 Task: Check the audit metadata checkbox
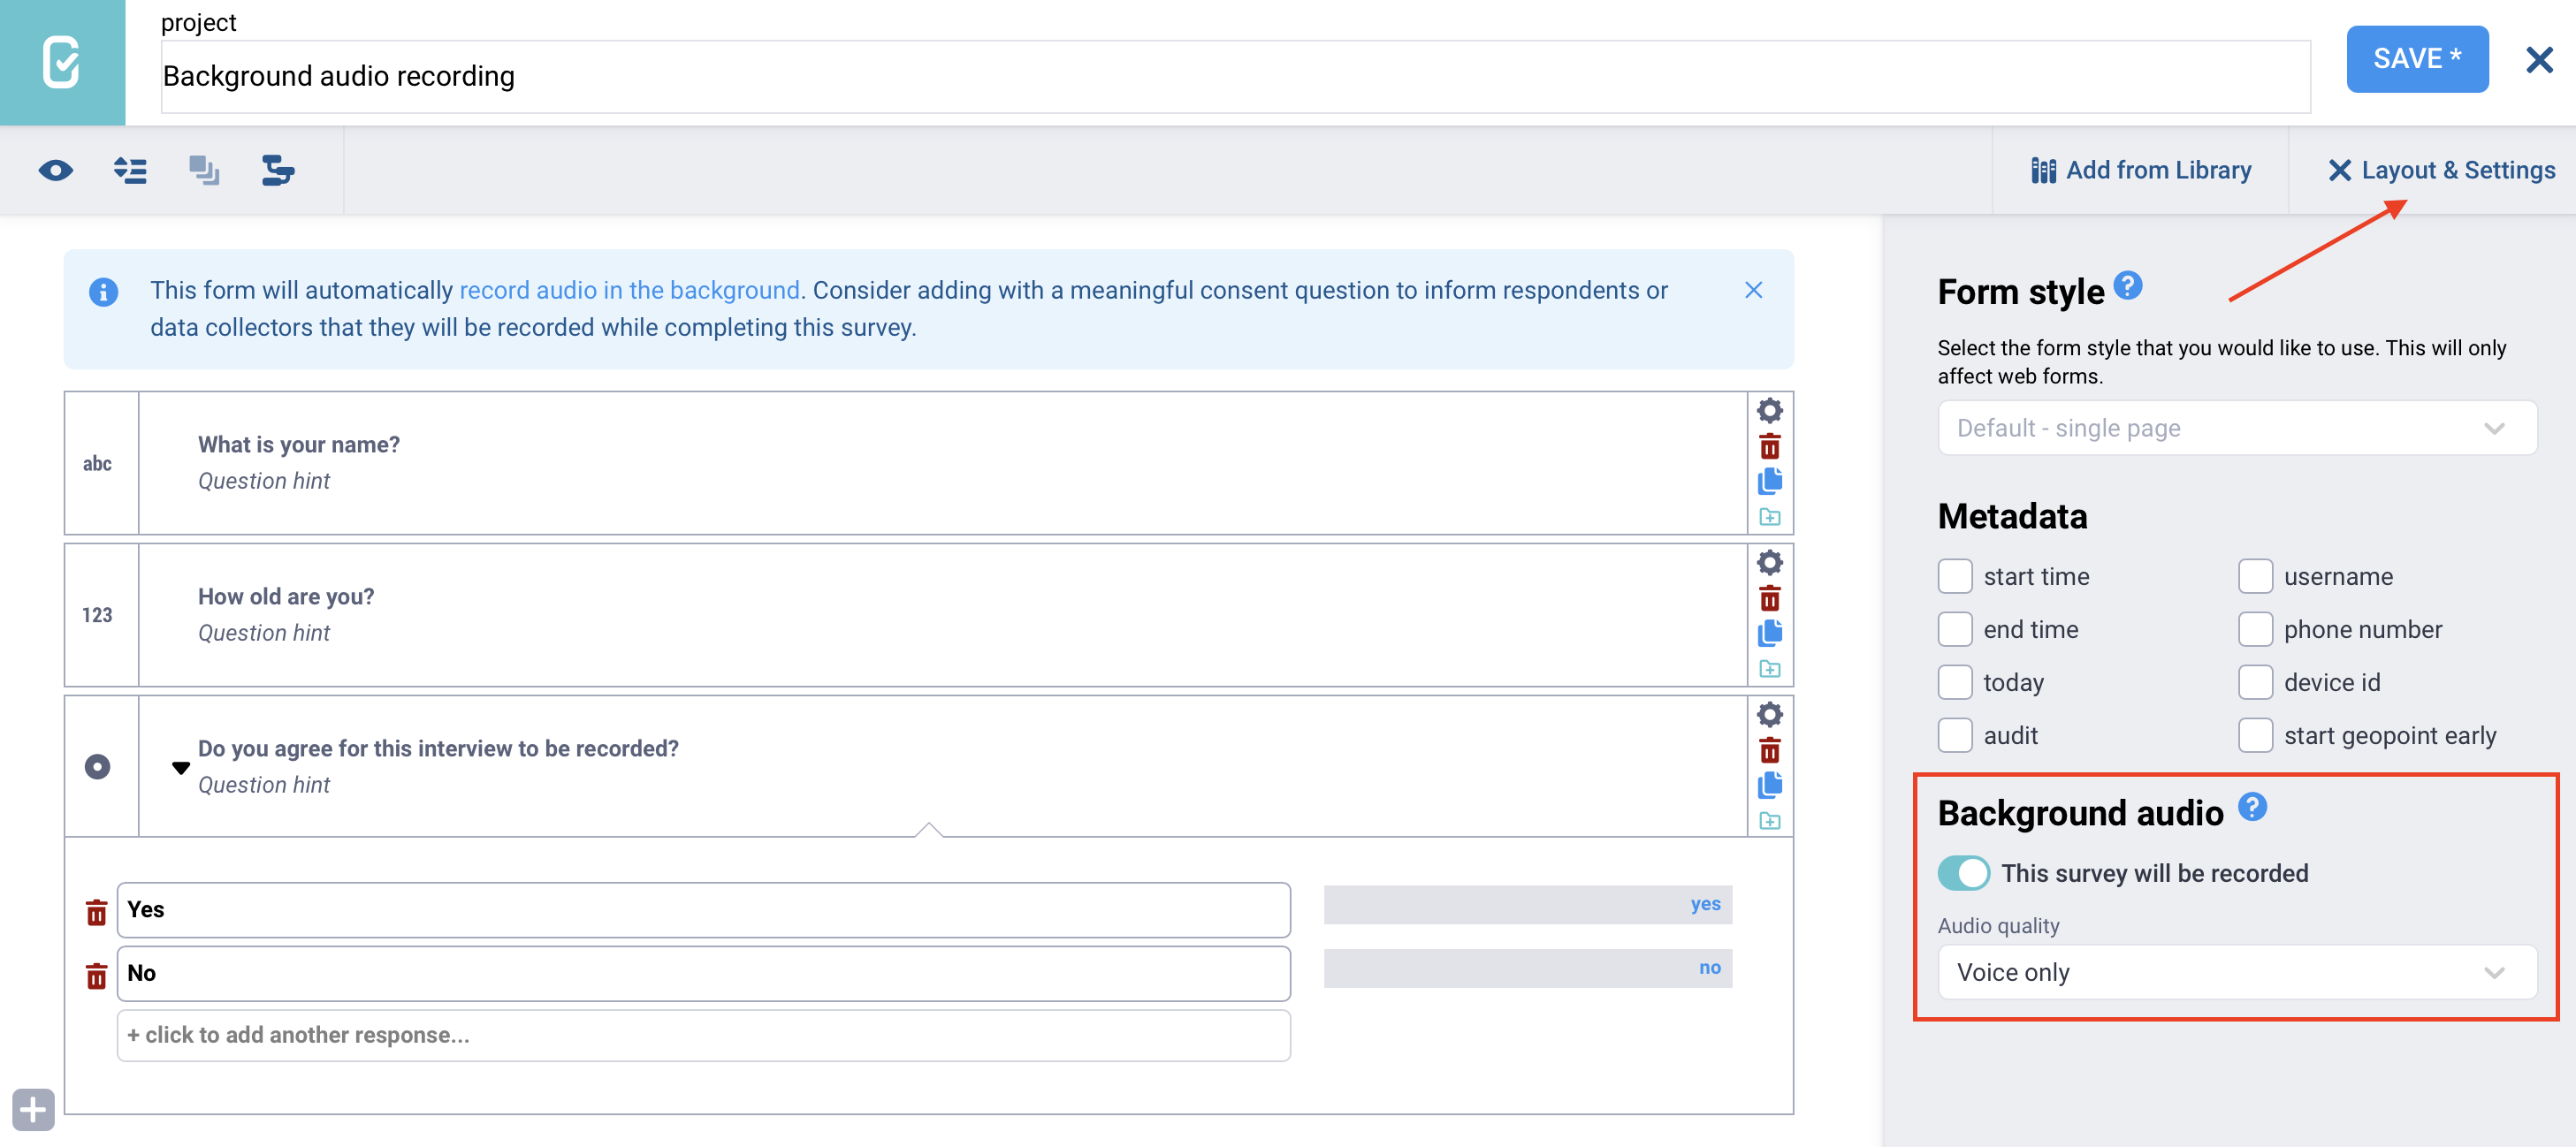click(x=1954, y=736)
